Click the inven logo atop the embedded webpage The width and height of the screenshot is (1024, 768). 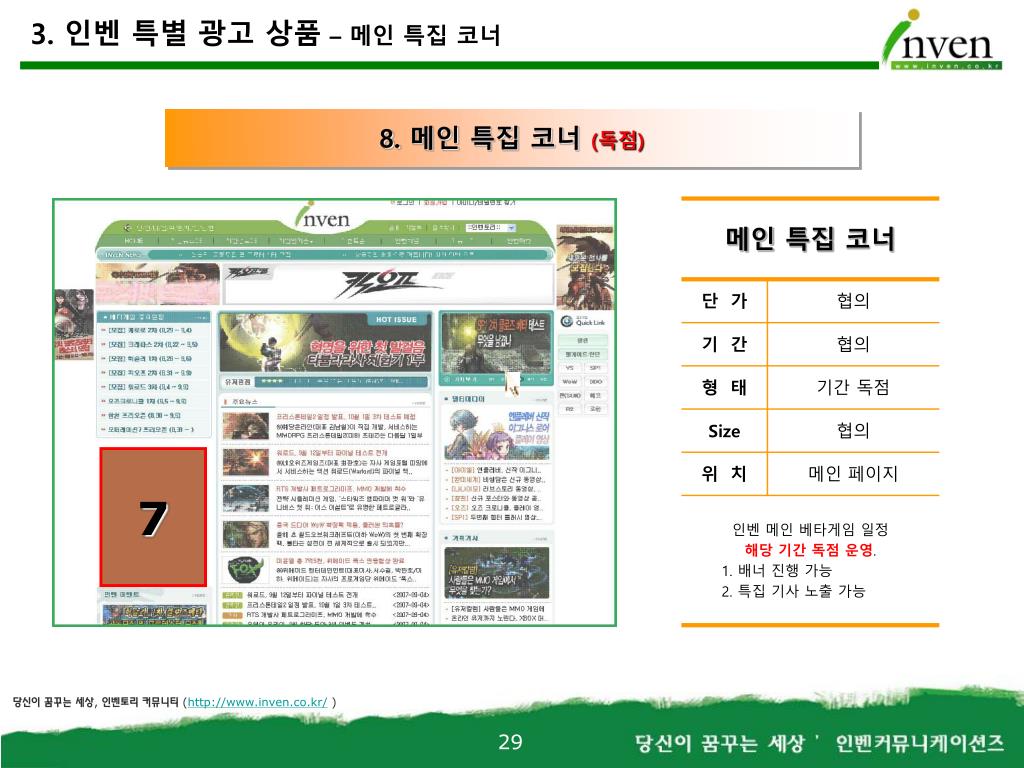[322, 216]
